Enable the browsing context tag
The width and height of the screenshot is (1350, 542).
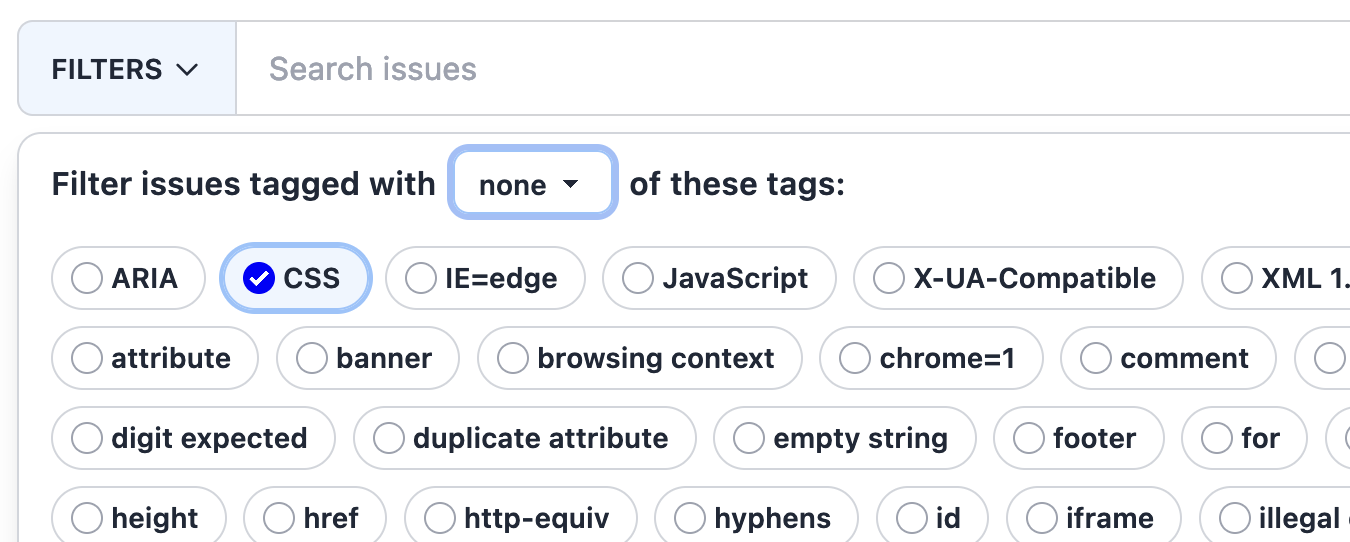640,358
